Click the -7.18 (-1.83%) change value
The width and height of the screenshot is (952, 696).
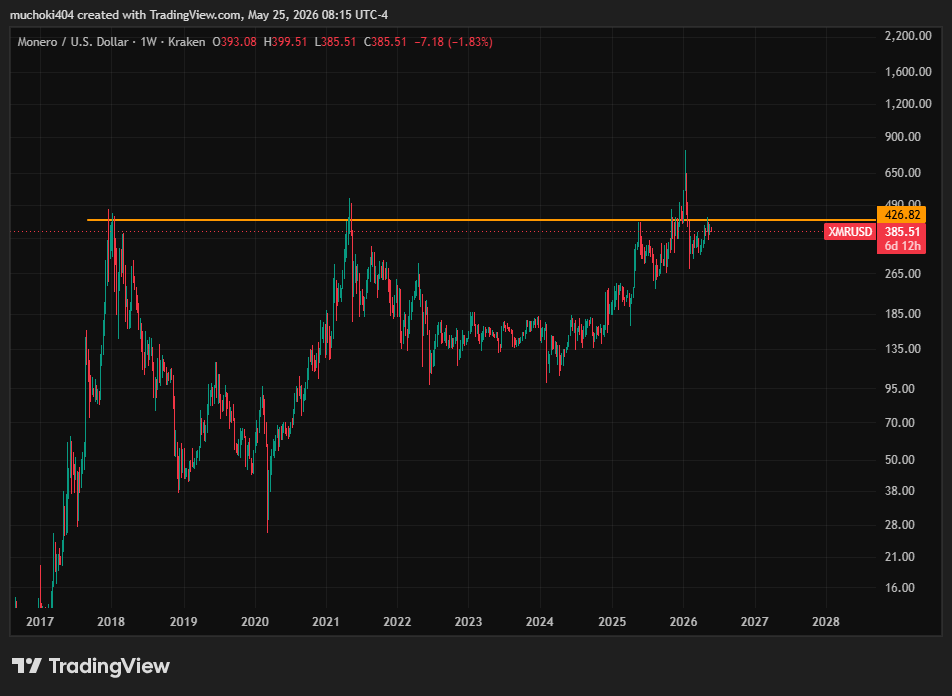pyautogui.click(x=453, y=42)
